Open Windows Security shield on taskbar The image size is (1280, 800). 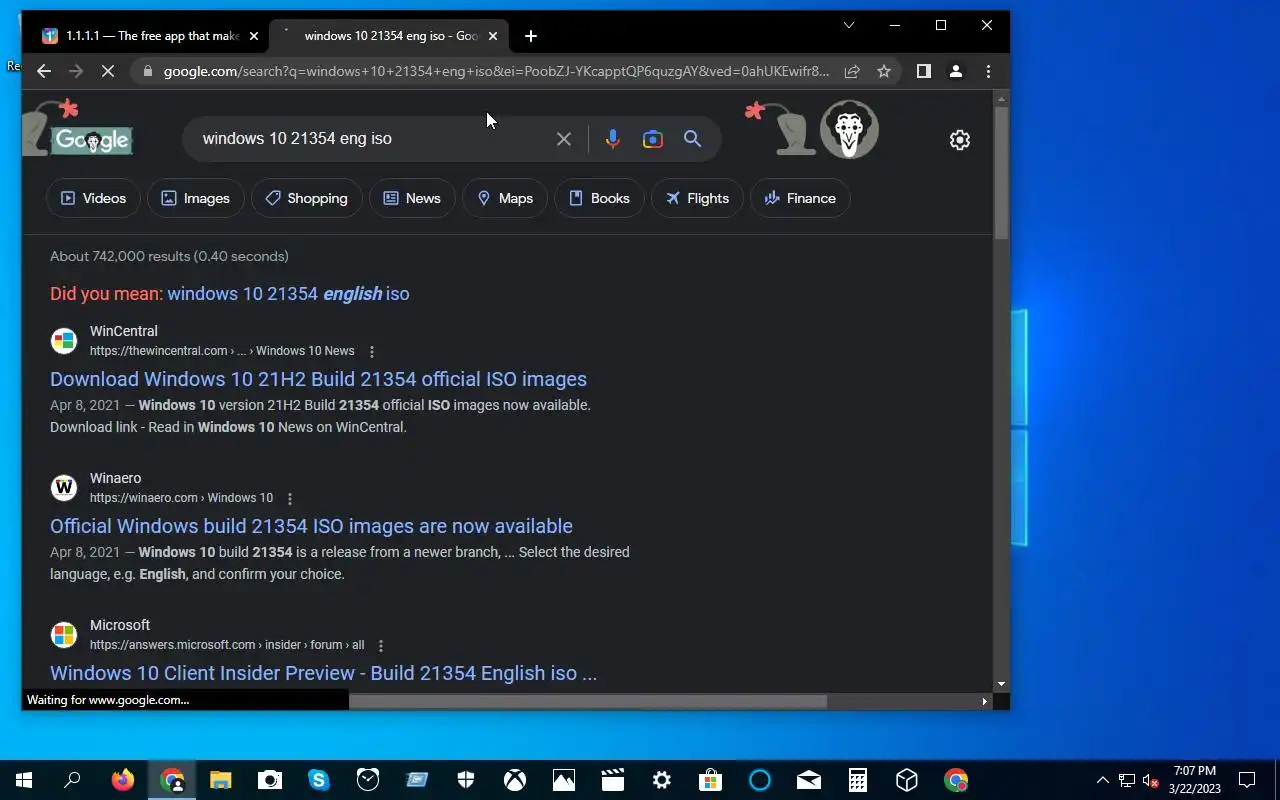coord(466,780)
